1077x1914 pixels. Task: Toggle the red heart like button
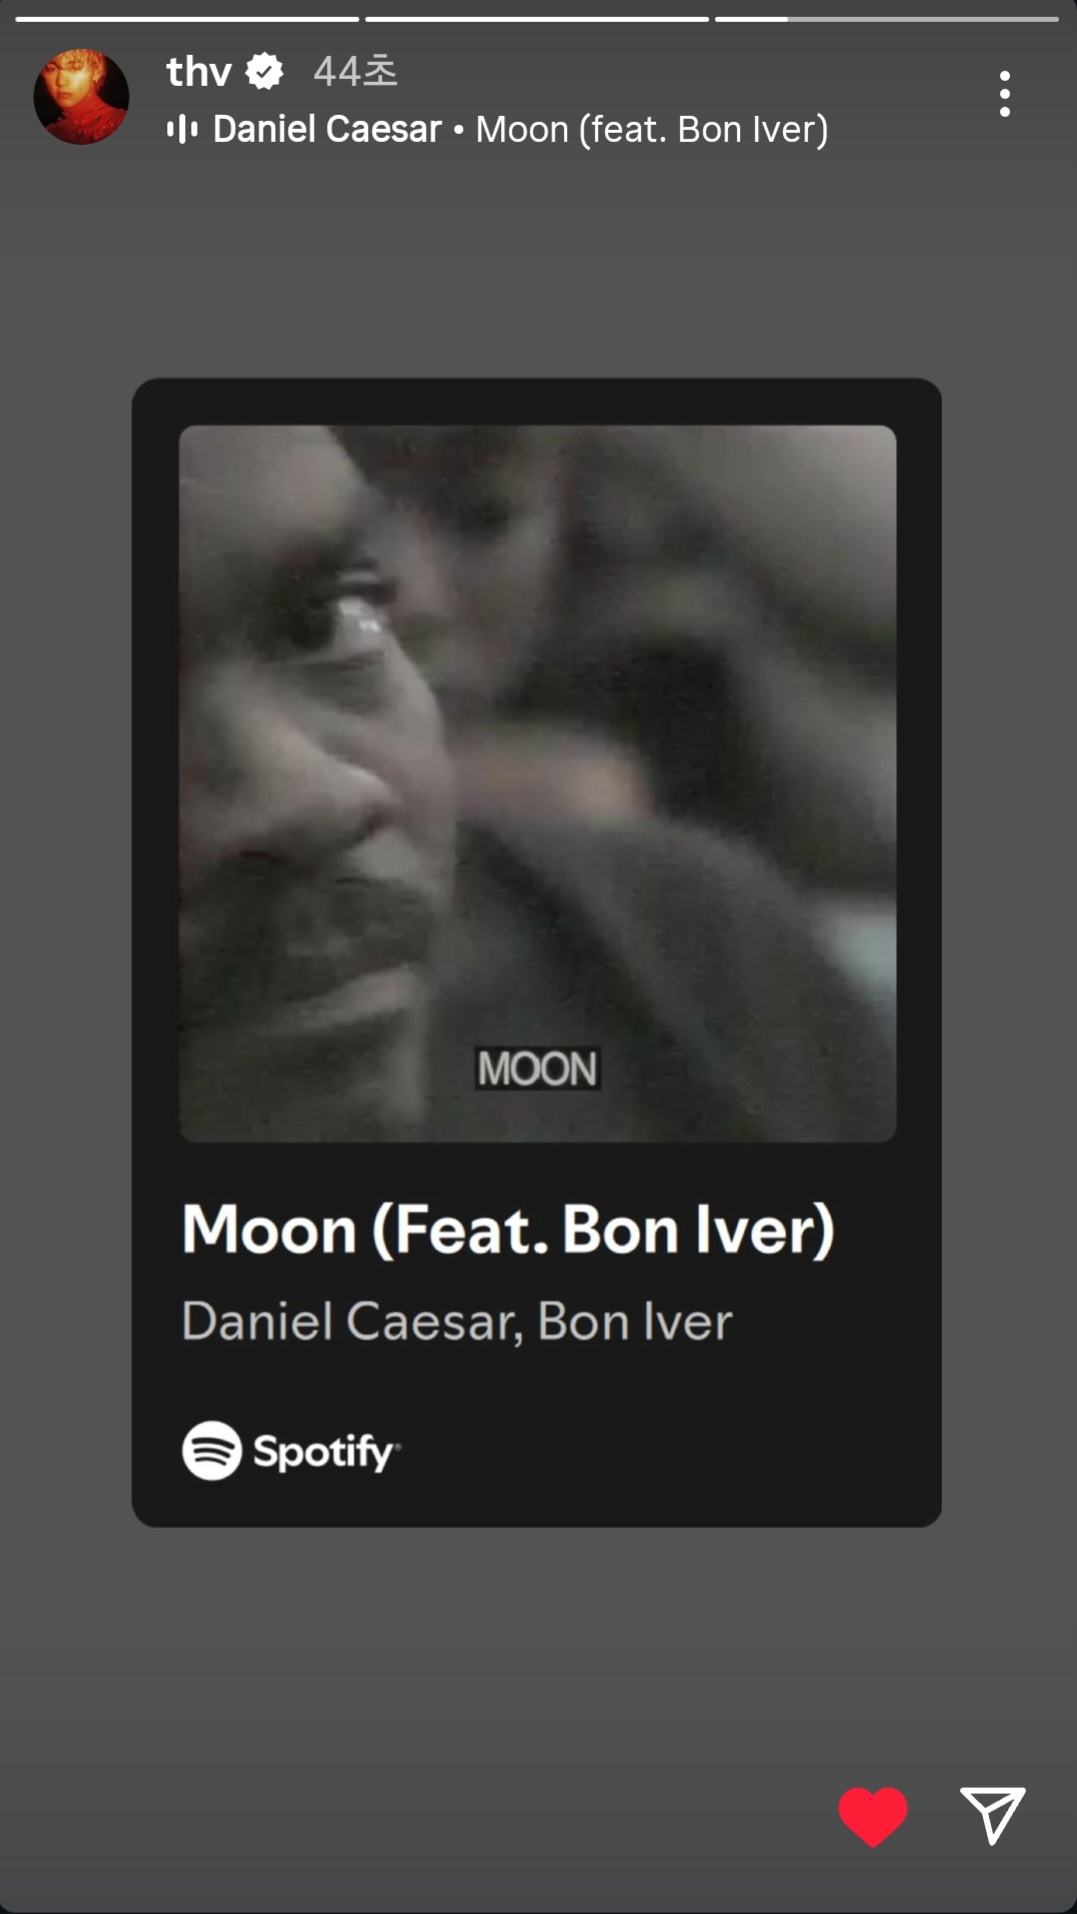point(873,1815)
